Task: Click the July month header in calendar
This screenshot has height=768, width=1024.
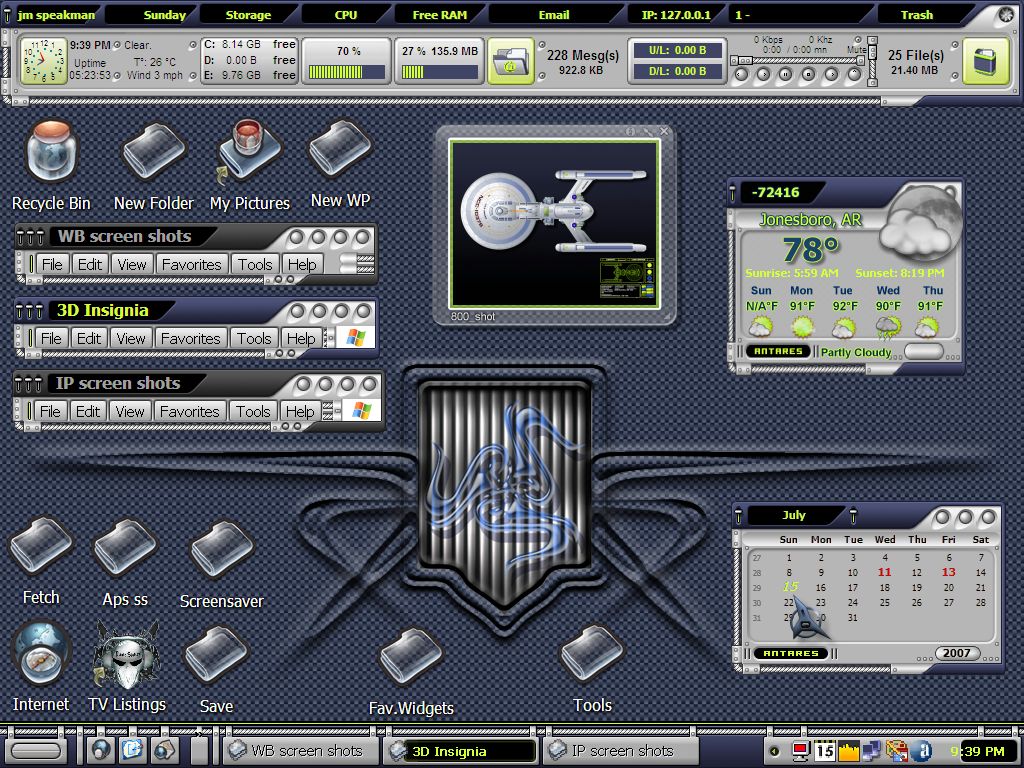Action: click(x=793, y=515)
